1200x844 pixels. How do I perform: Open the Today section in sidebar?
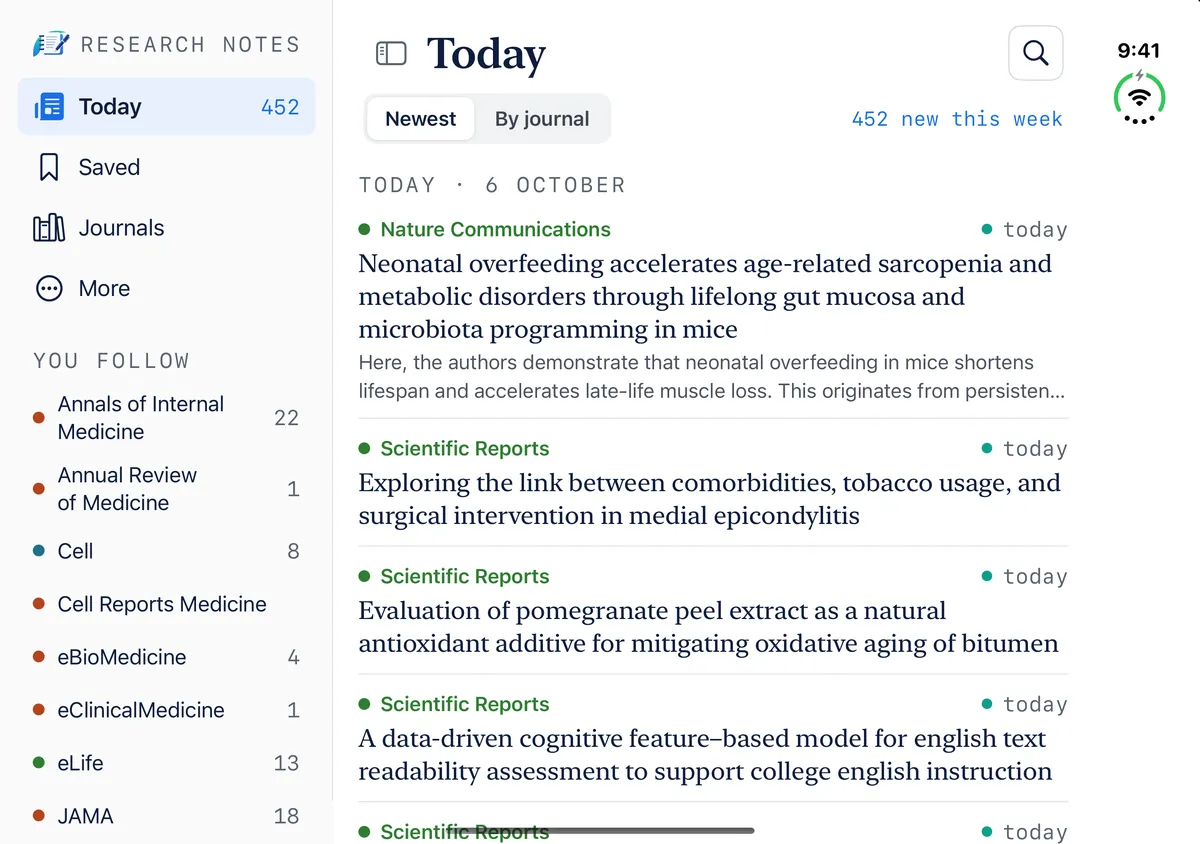click(x=167, y=107)
